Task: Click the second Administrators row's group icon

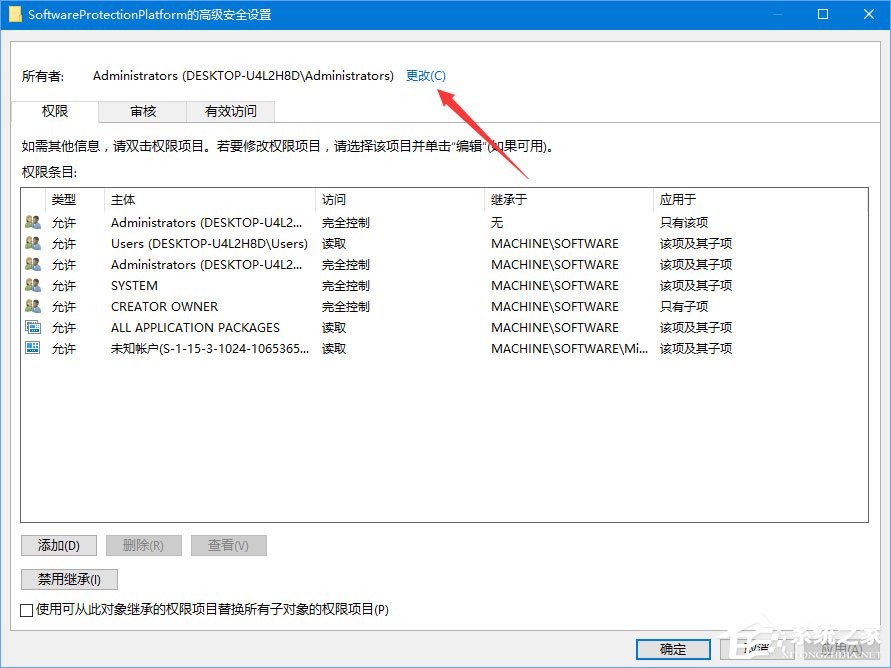Action: click(31, 264)
